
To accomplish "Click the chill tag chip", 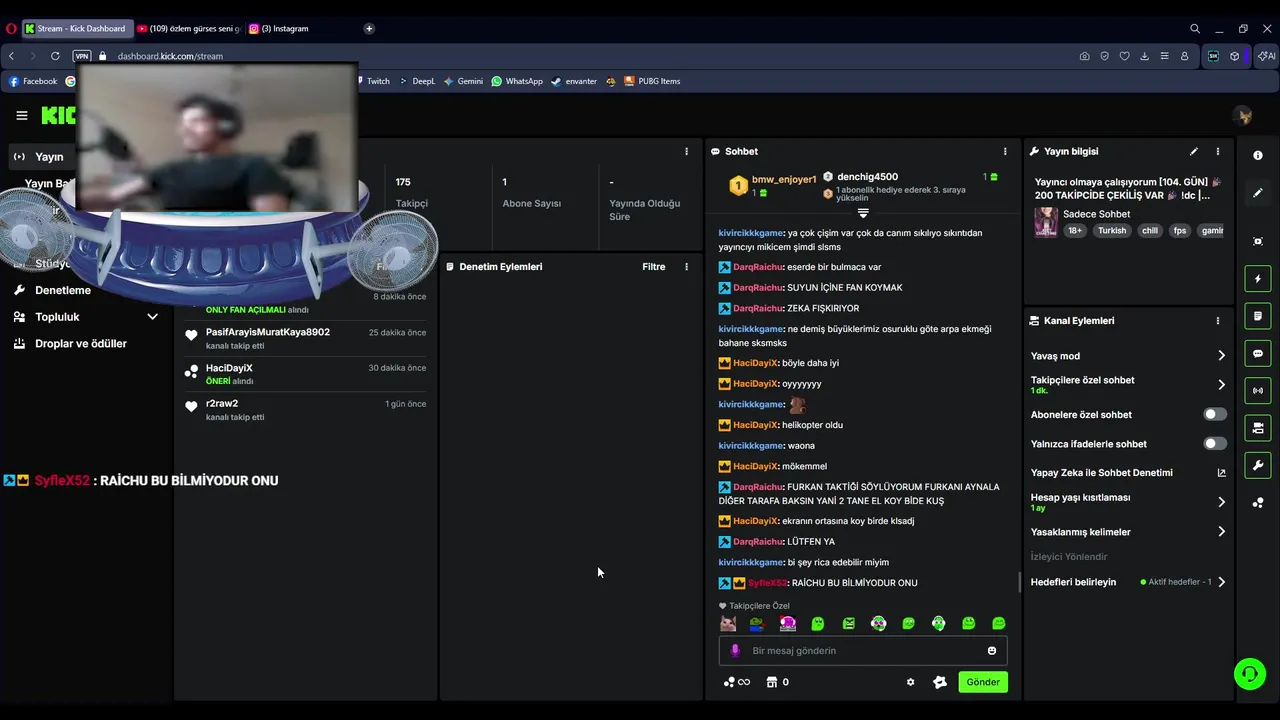I will [x=1149, y=230].
